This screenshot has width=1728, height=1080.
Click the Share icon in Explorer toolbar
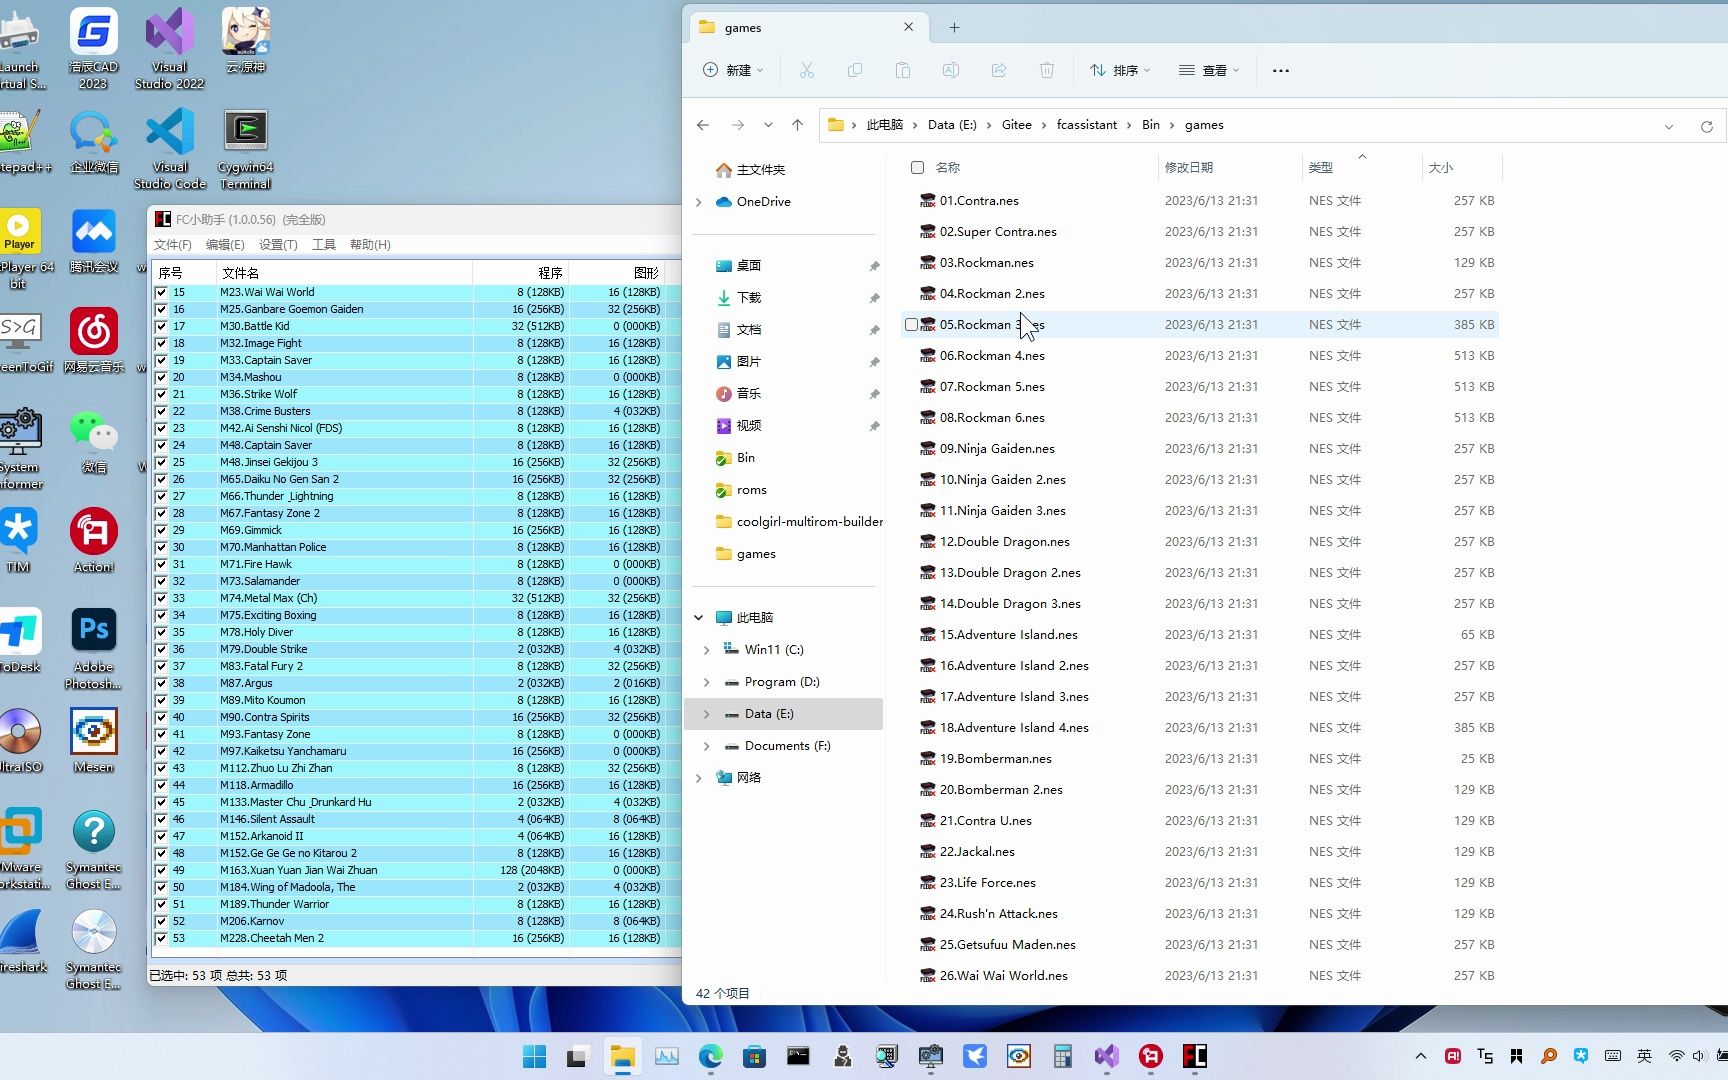[x=998, y=70]
